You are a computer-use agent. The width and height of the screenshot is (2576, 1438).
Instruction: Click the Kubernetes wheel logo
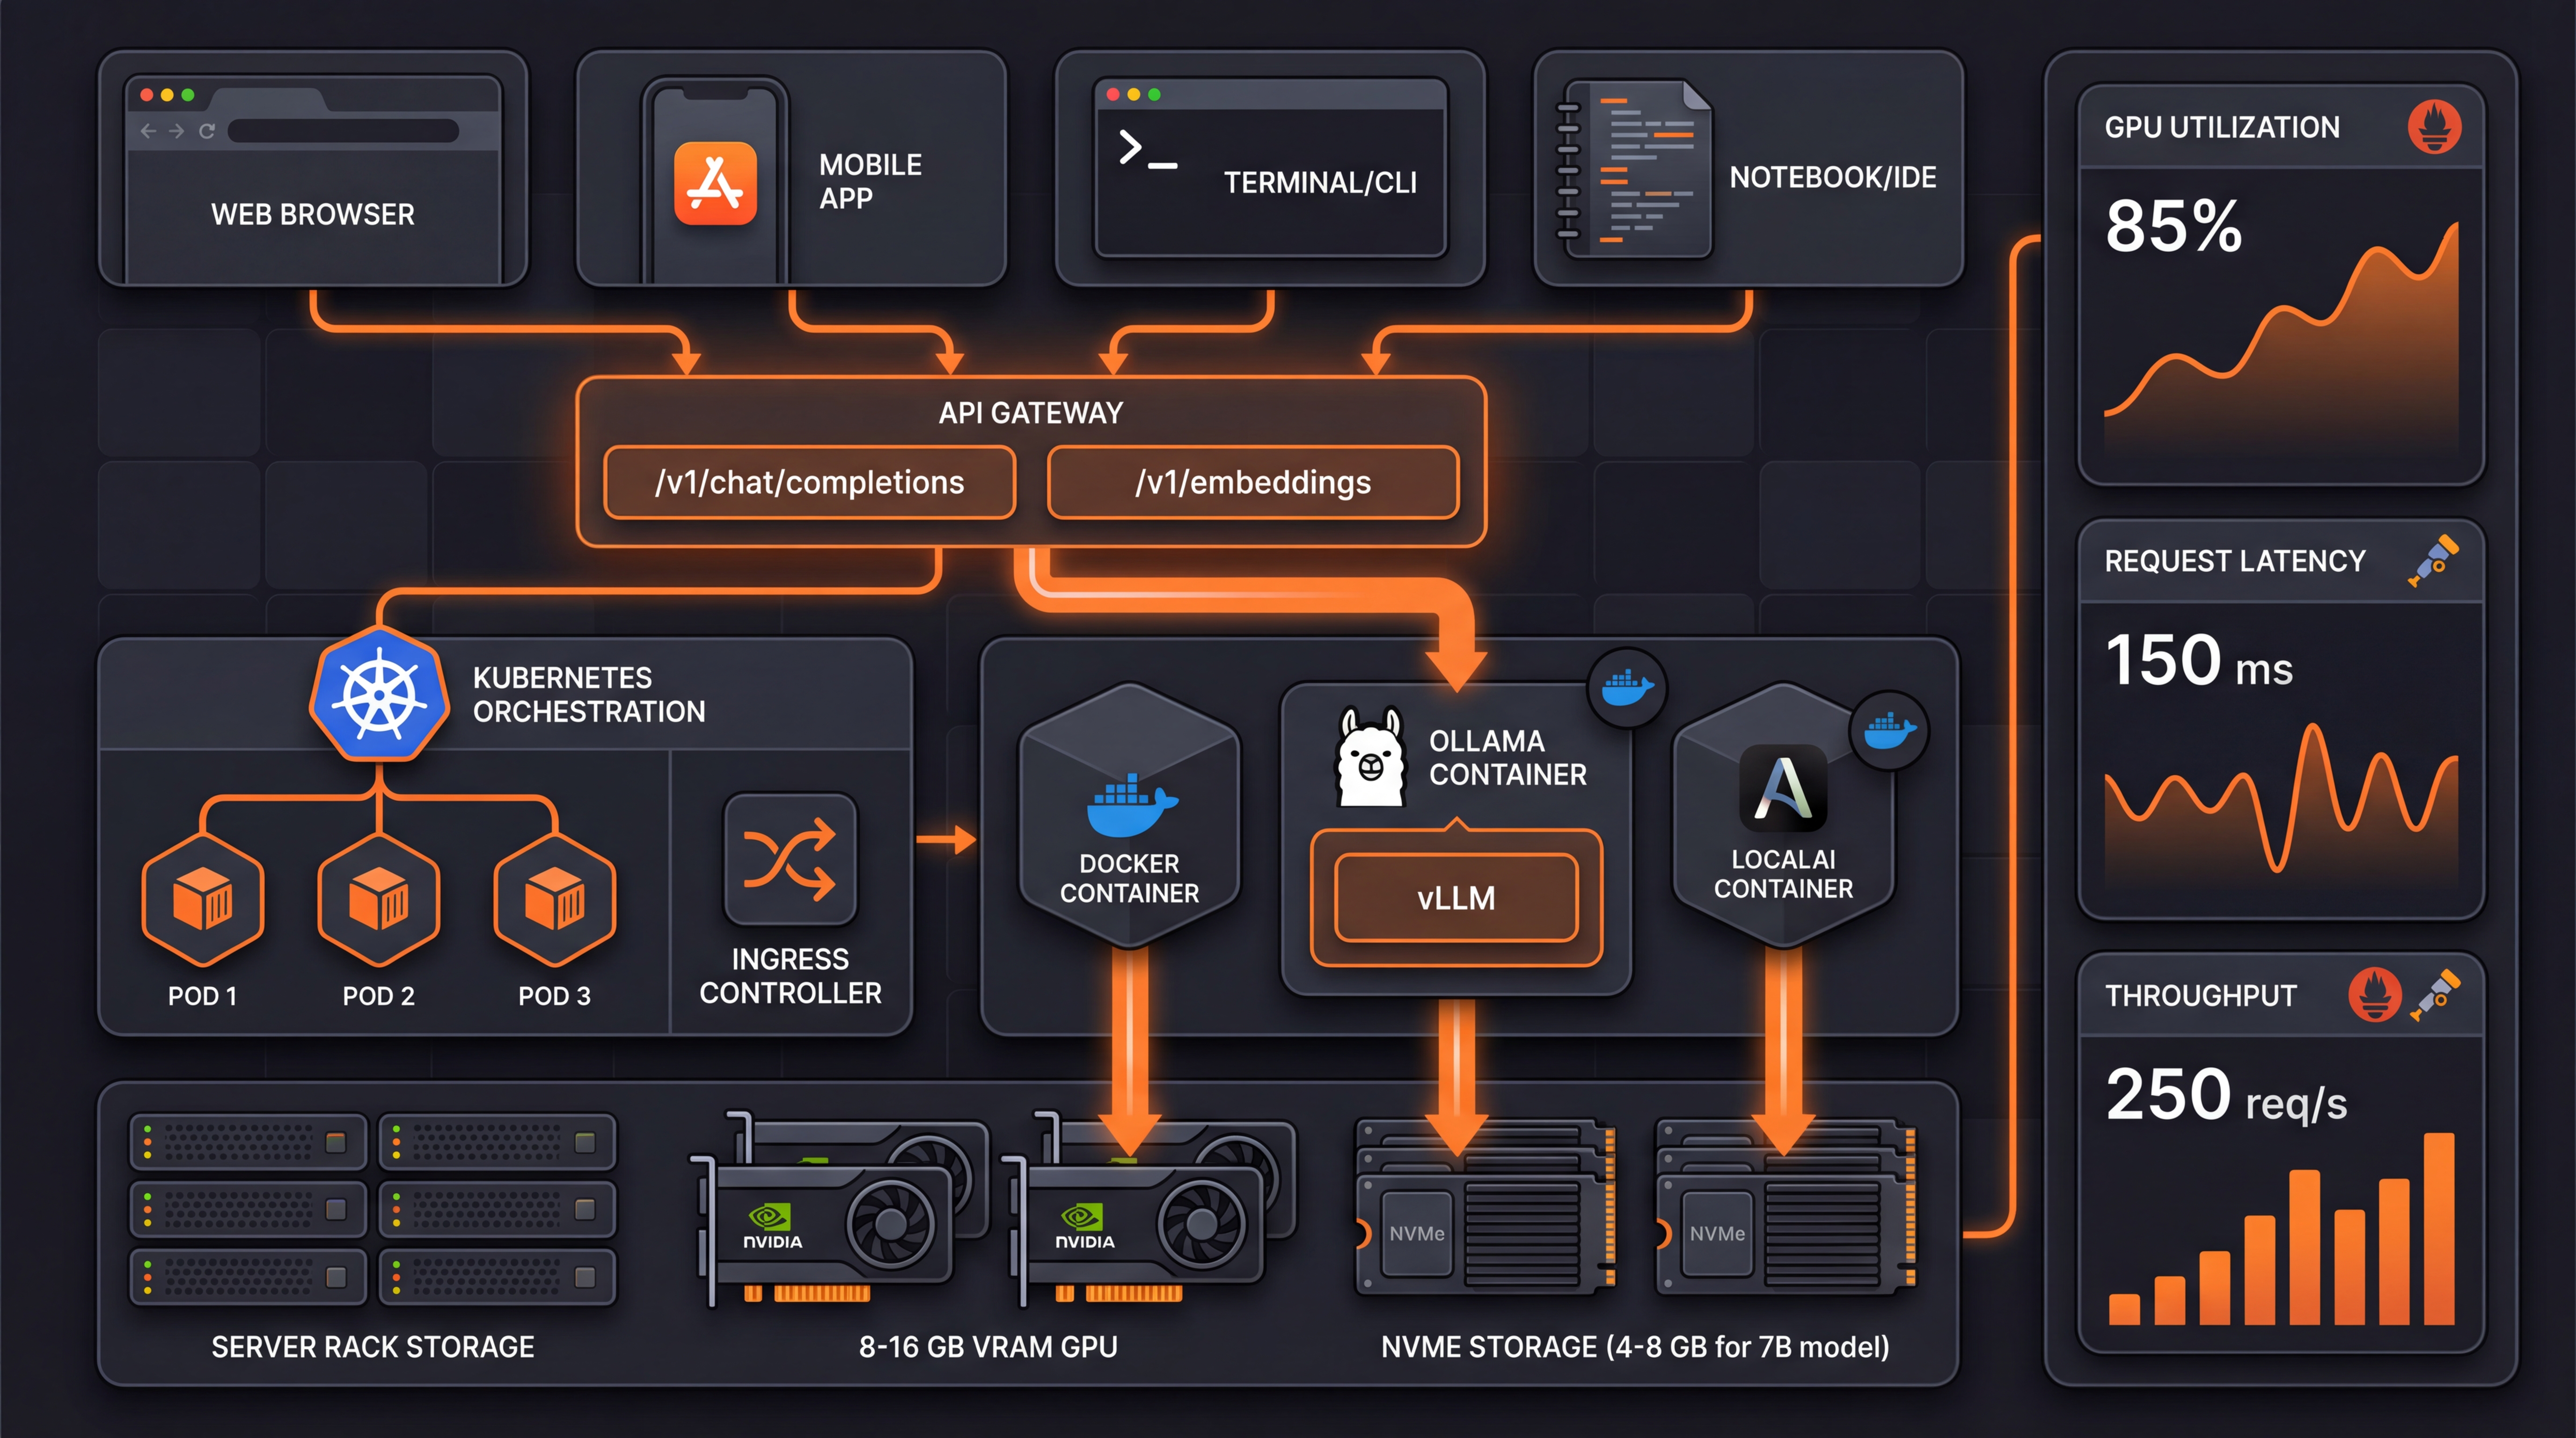pyautogui.click(x=379, y=695)
